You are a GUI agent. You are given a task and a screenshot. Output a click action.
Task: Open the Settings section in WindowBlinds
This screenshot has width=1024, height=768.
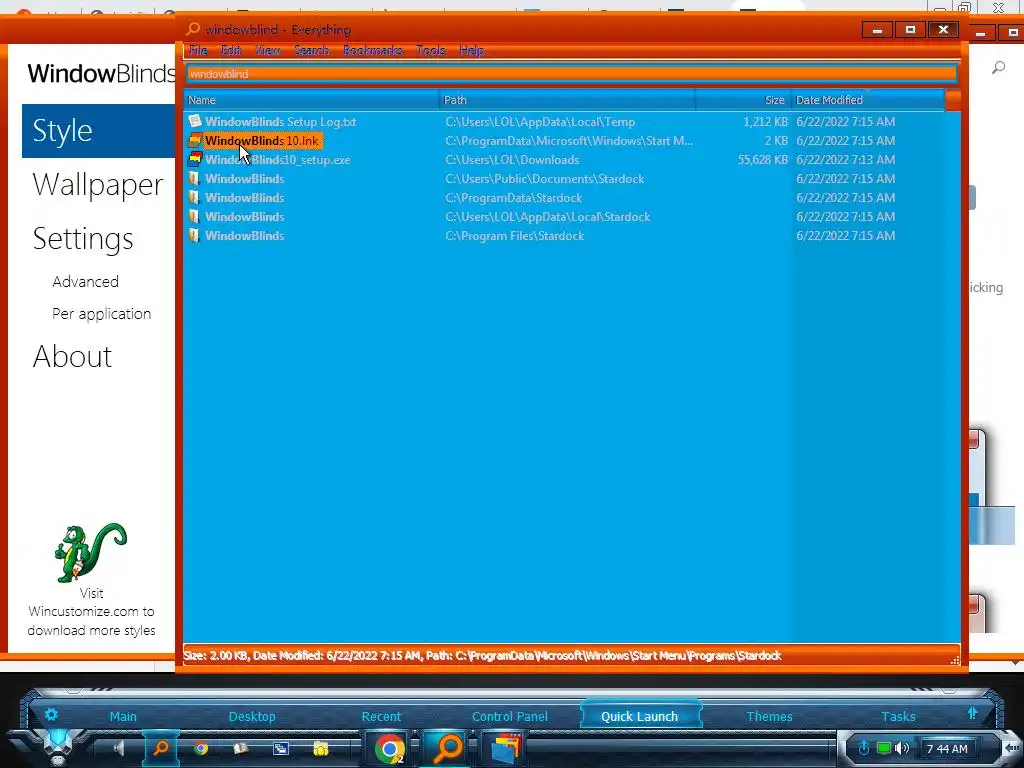coord(83,239)
